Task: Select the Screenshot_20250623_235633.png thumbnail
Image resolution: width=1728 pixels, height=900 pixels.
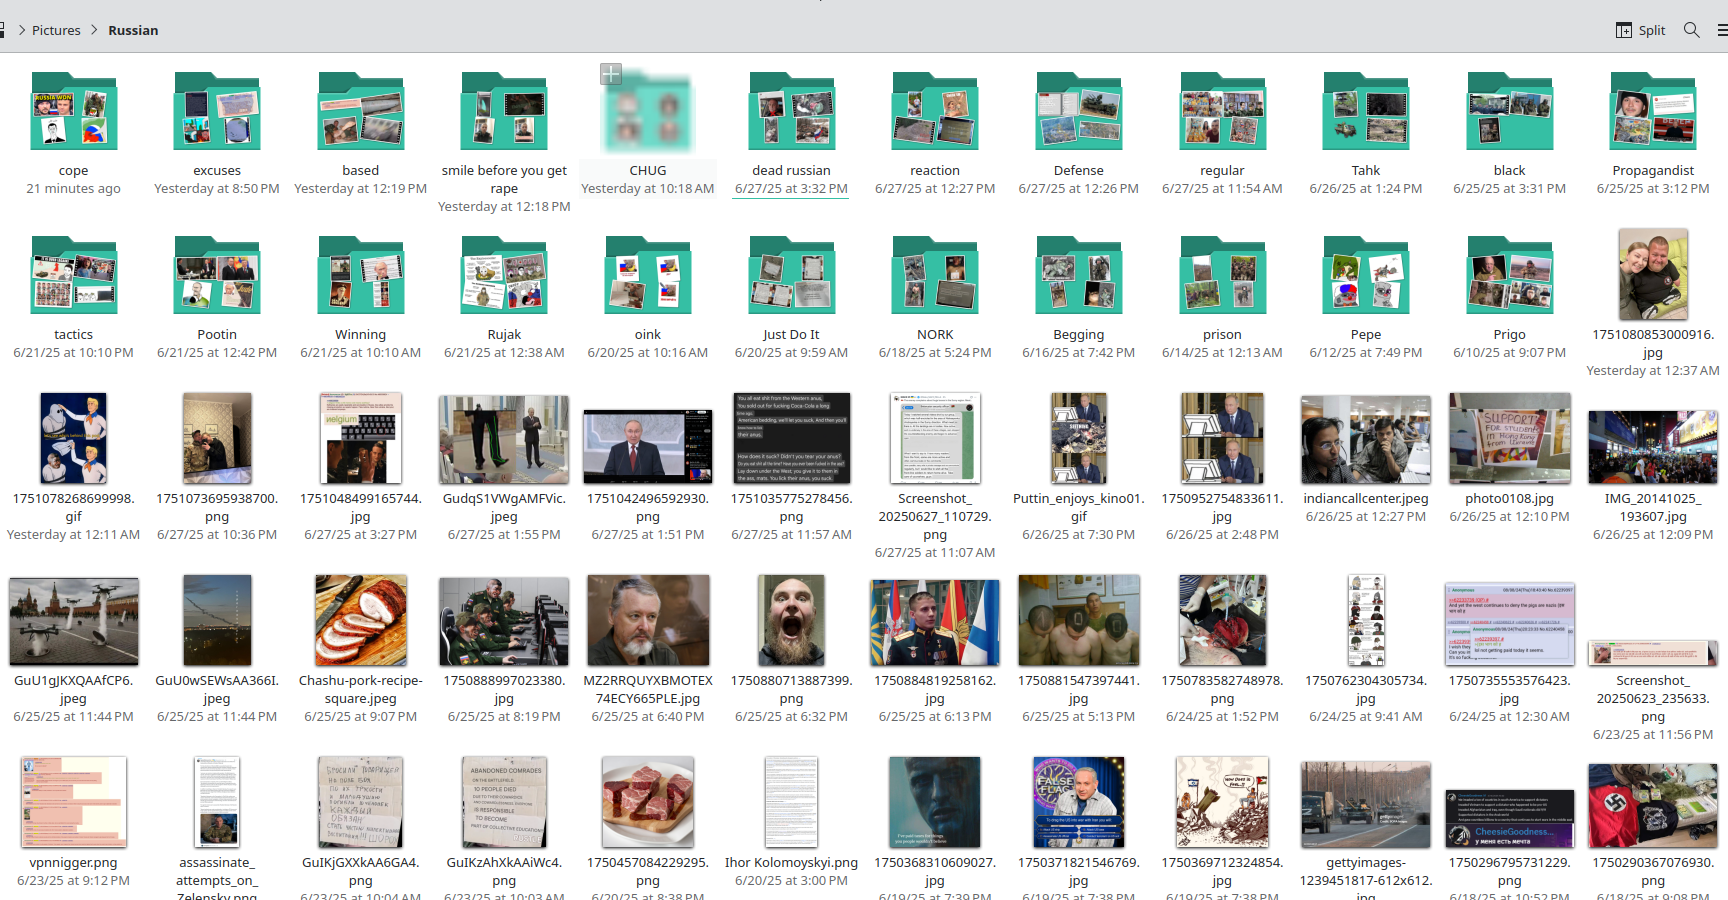Action: pyautogui.click(x=1653, y=653)
